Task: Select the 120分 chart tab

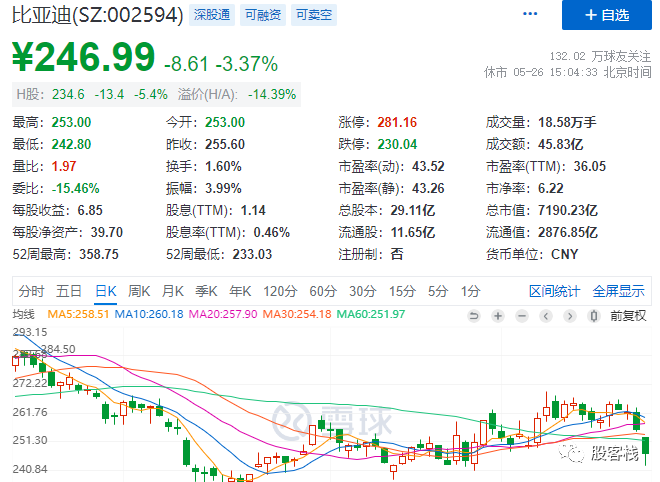Action: coord(280,291)
